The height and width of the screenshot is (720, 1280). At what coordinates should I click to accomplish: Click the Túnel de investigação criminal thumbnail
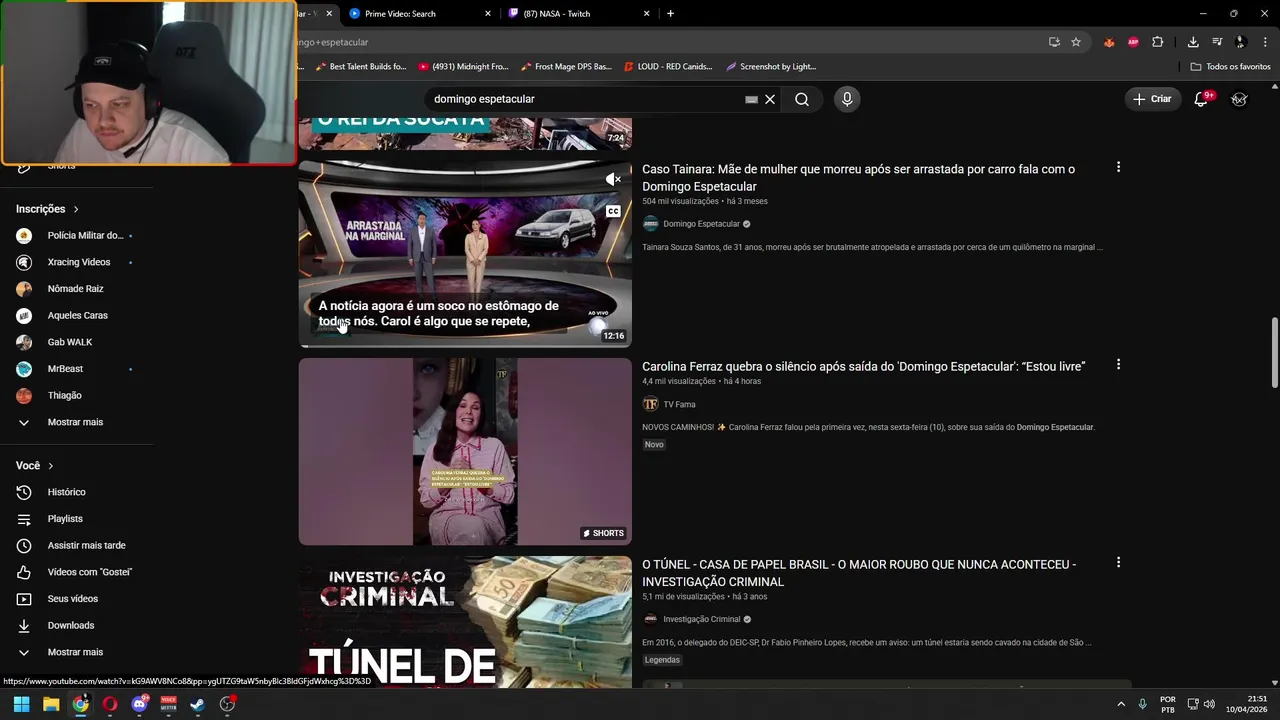(x=465, y=622)
